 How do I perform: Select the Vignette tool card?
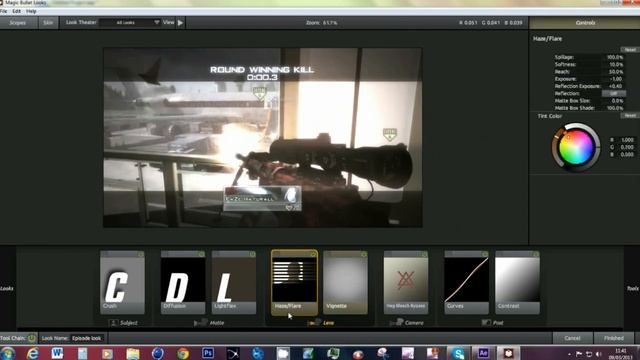tap(345, 282)
